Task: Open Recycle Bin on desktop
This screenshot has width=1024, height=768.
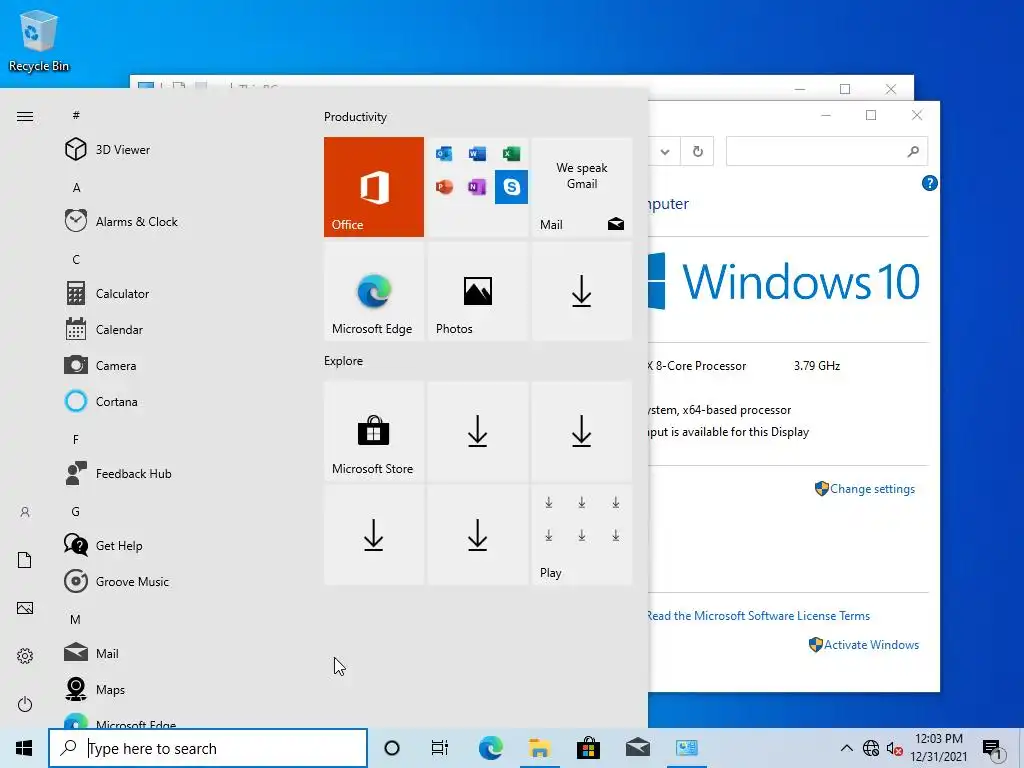Action: (x=39, y=41)
